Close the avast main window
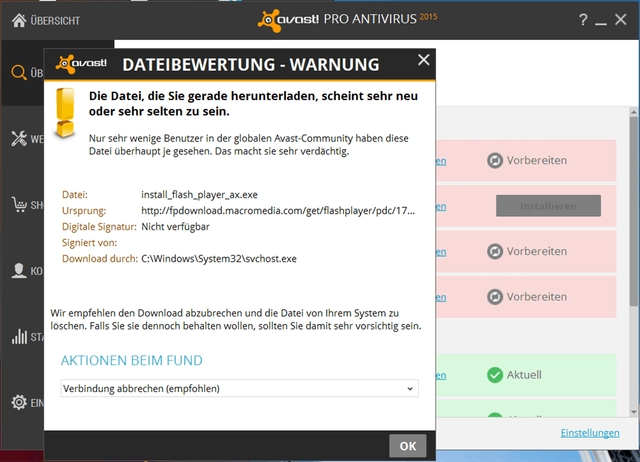Image resolution: width=640 pixels, height=462 pixels. [620, 20]
